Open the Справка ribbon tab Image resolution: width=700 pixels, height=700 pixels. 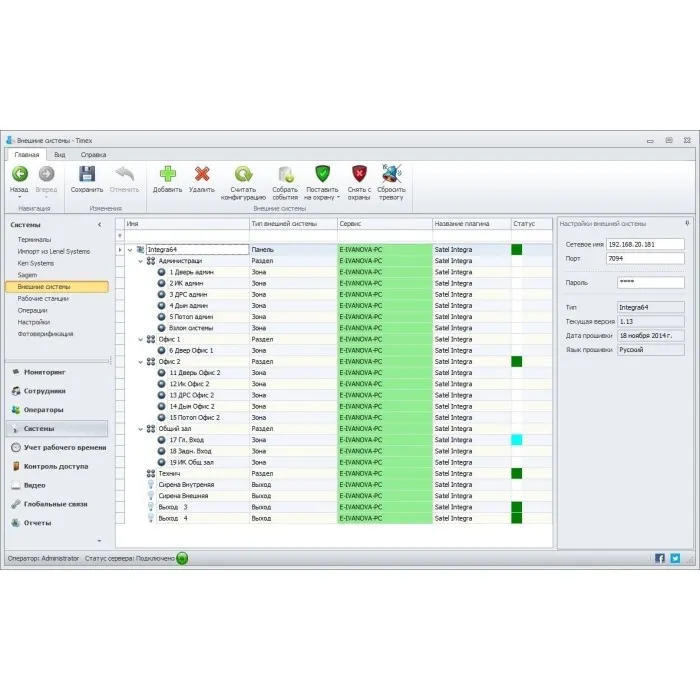coord(93,155)
